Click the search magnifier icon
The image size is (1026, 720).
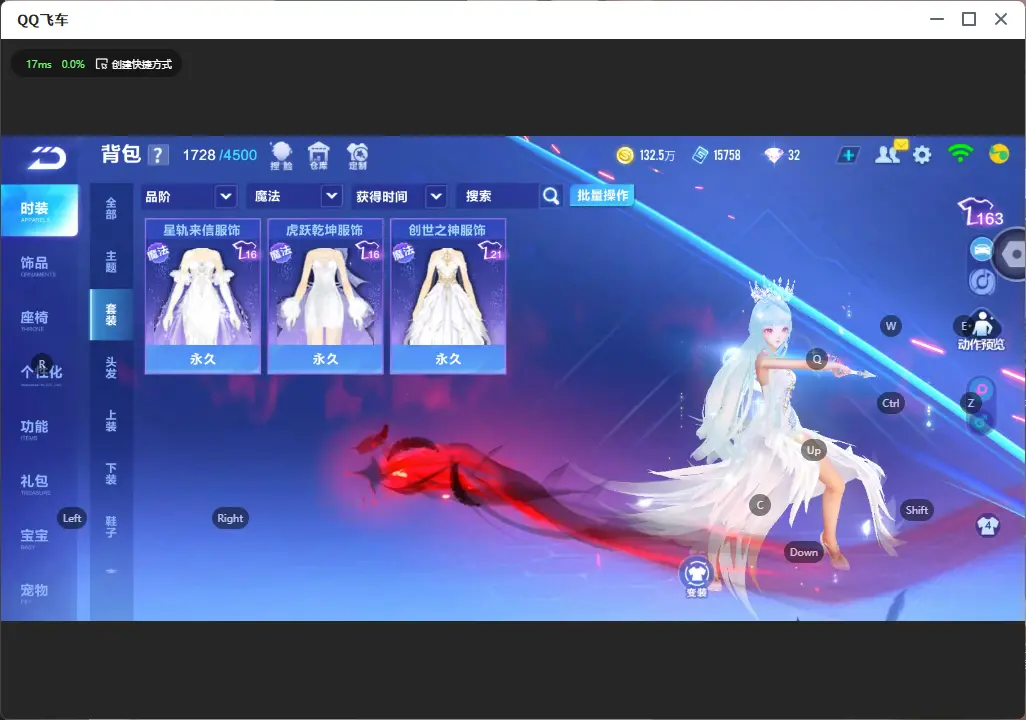[x=551, y=196]
